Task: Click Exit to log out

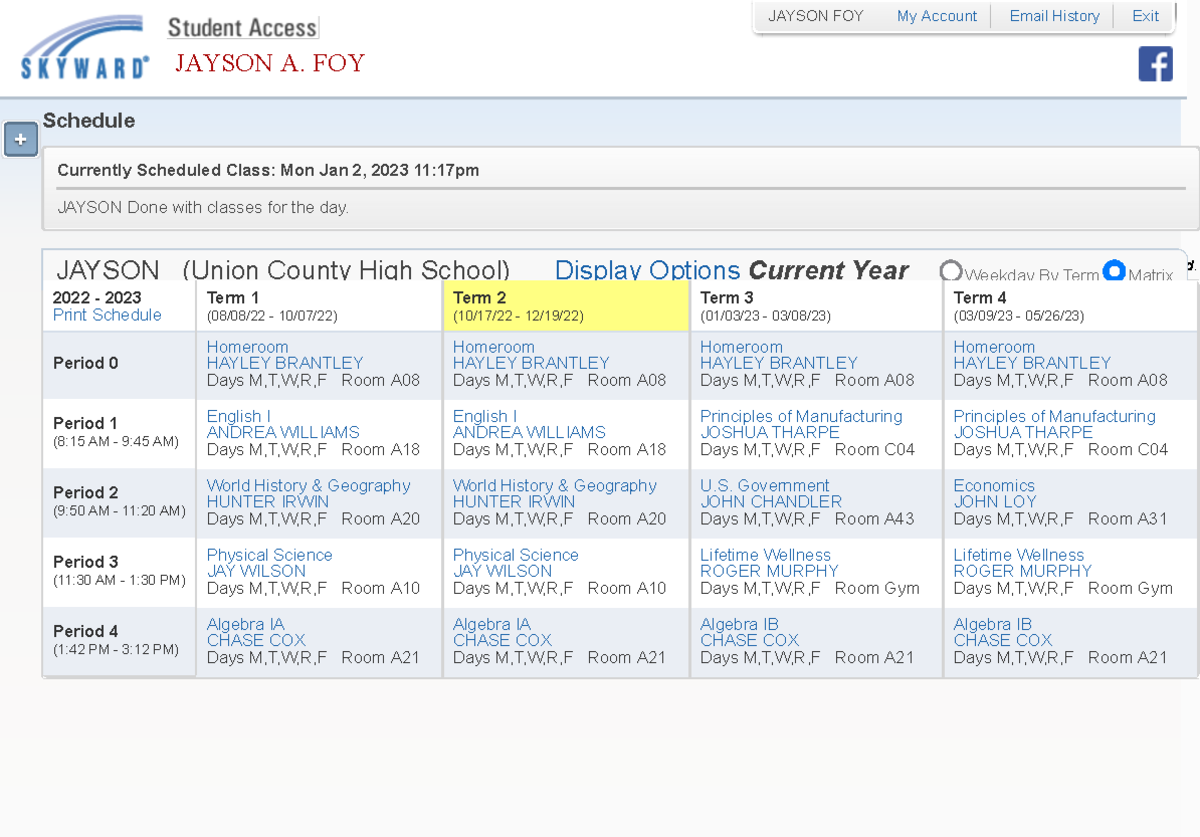Action: (1143, 16)
